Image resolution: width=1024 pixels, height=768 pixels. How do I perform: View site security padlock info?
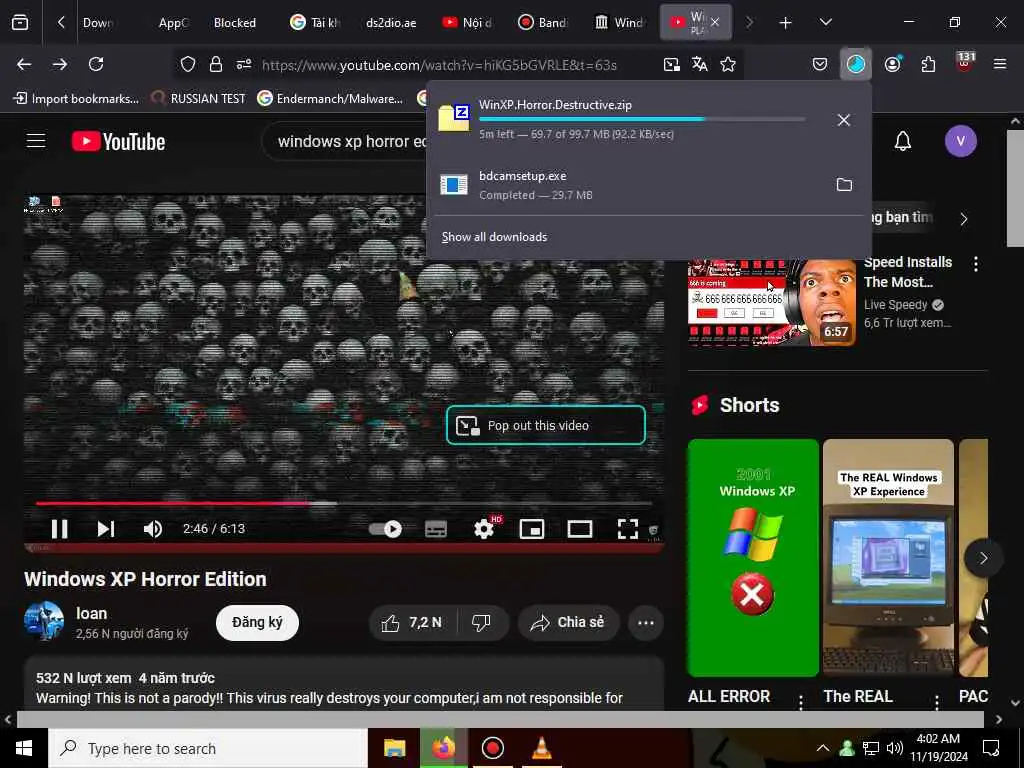click(x=216, y=64)
